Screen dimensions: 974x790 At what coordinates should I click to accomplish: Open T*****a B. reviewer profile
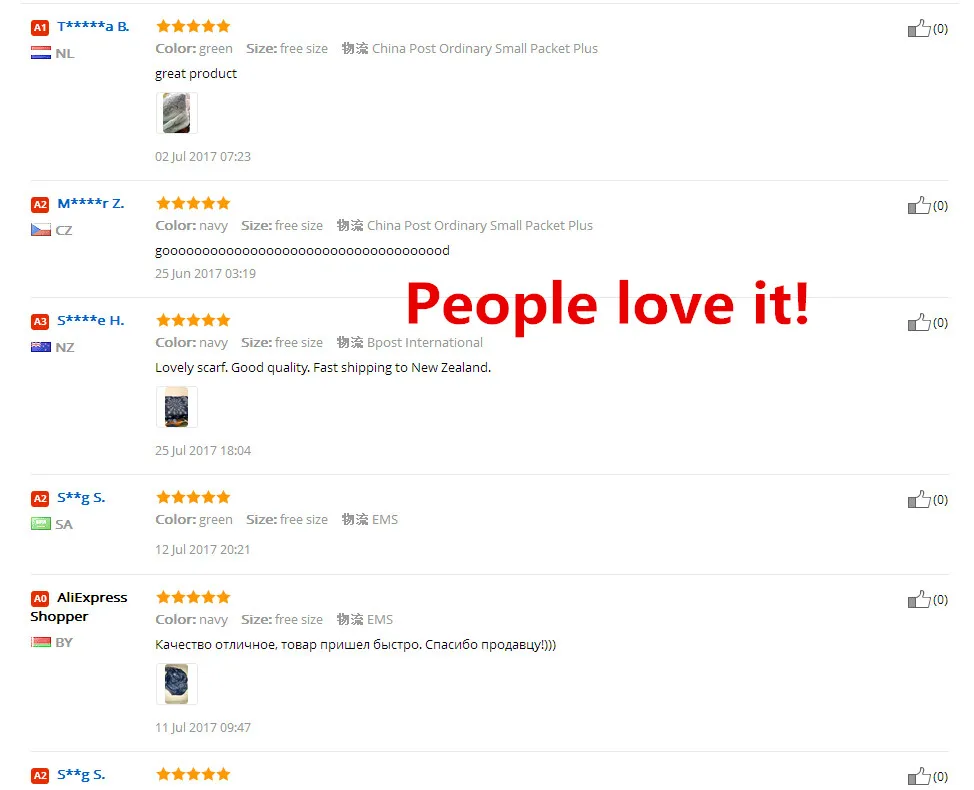[x=93, y=26]
